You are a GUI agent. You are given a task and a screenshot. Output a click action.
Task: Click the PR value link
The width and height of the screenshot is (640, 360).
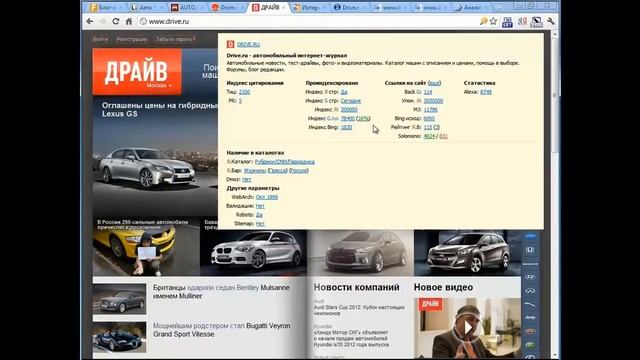pos(240,100)
